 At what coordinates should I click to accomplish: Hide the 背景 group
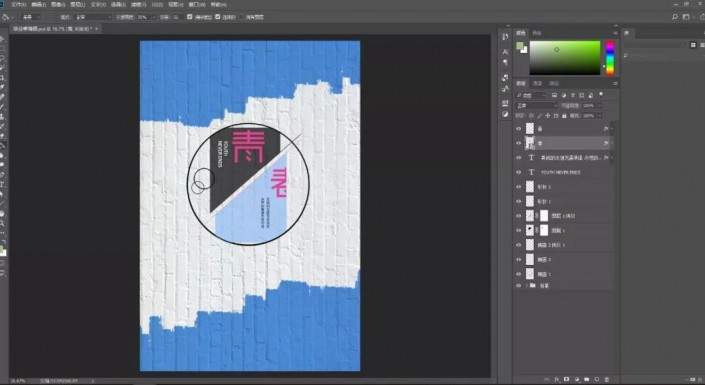pos(518,286)
